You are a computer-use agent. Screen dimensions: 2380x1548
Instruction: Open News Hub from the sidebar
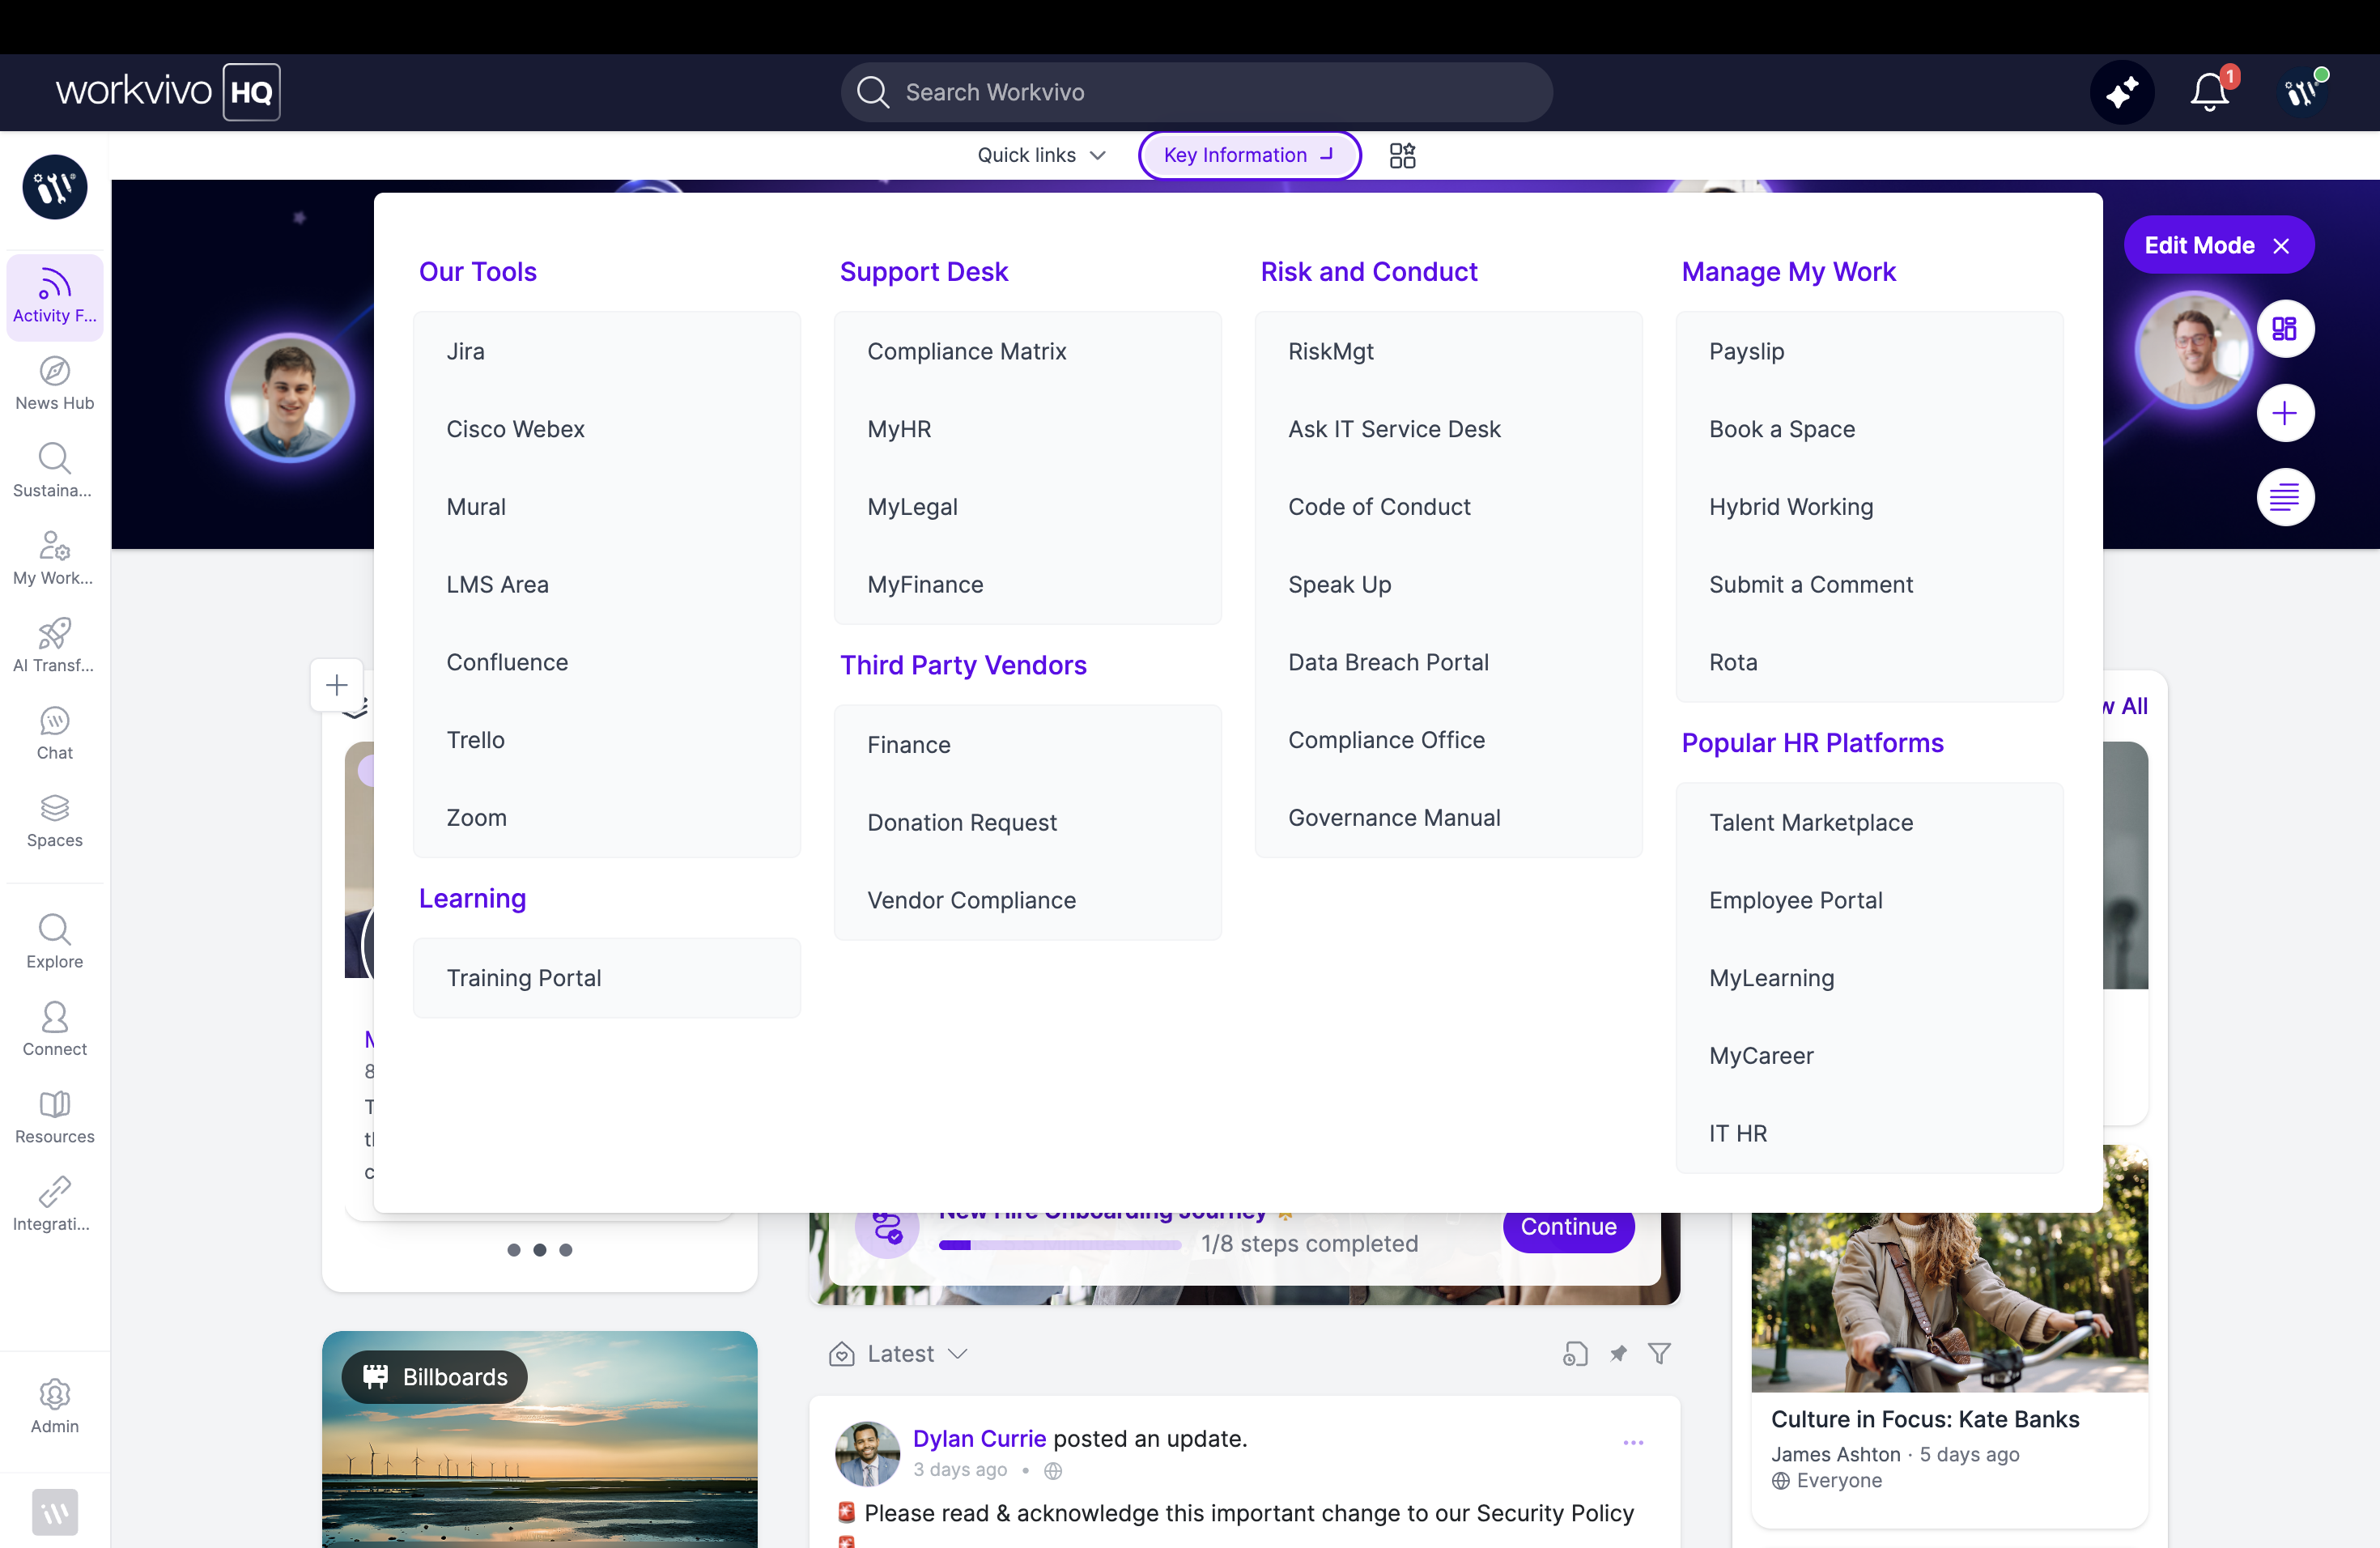[x=55, y=384]
